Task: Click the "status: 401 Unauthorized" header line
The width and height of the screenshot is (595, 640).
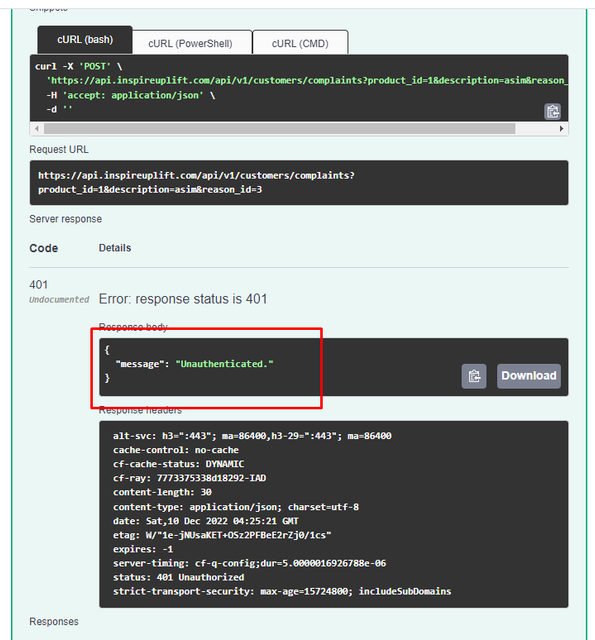Action: tap(178, 577)
